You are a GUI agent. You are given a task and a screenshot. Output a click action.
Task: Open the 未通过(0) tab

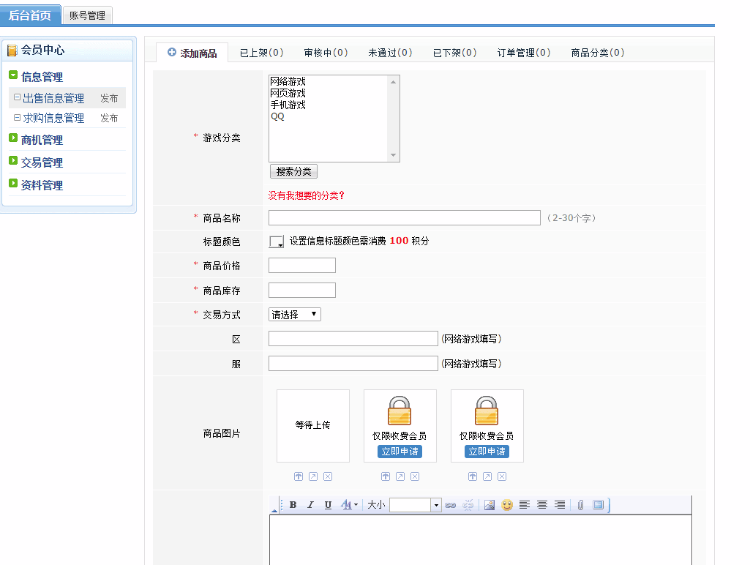[390, 53]
